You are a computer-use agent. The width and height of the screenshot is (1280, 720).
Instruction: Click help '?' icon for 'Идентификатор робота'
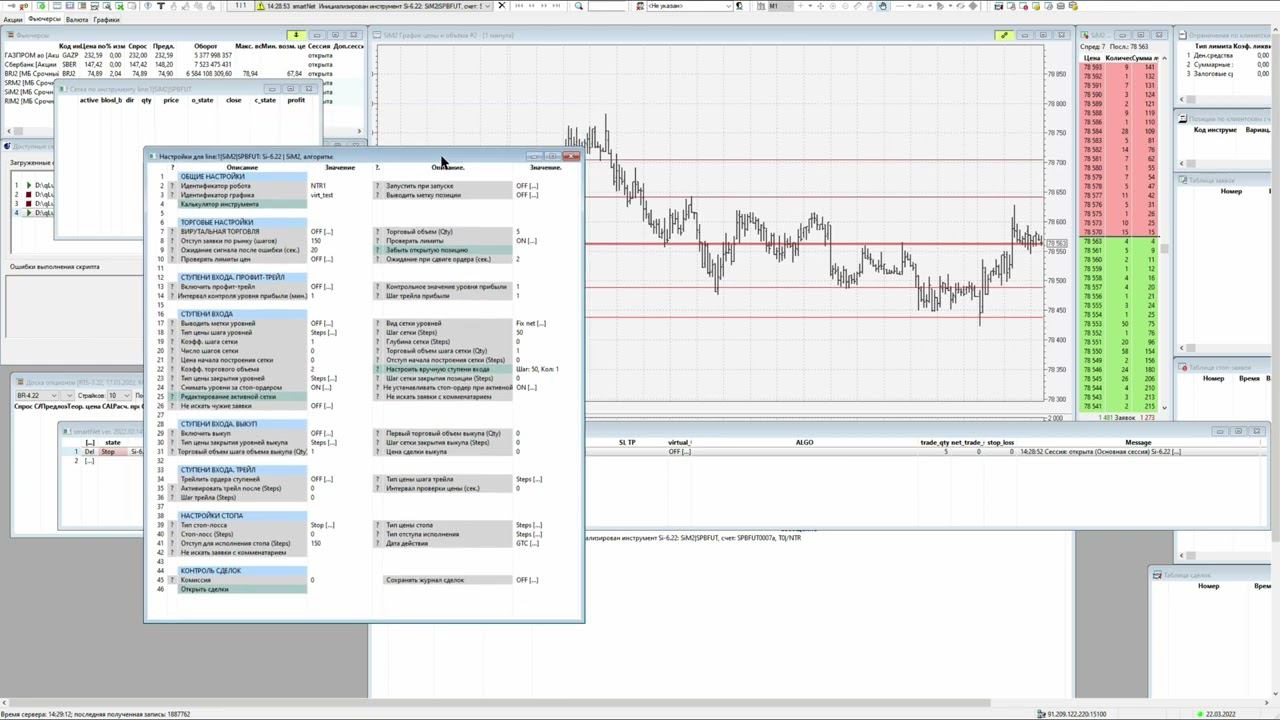(172, 186)
